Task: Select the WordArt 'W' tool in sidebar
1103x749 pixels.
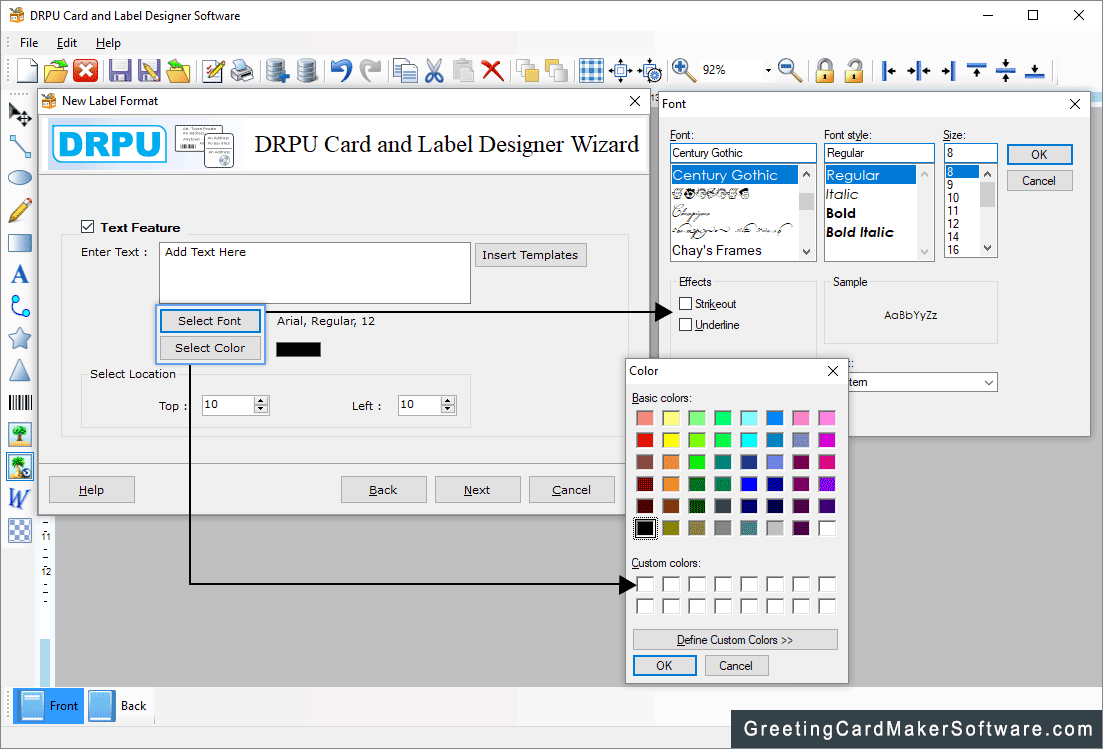Action: tap(19, 498)
